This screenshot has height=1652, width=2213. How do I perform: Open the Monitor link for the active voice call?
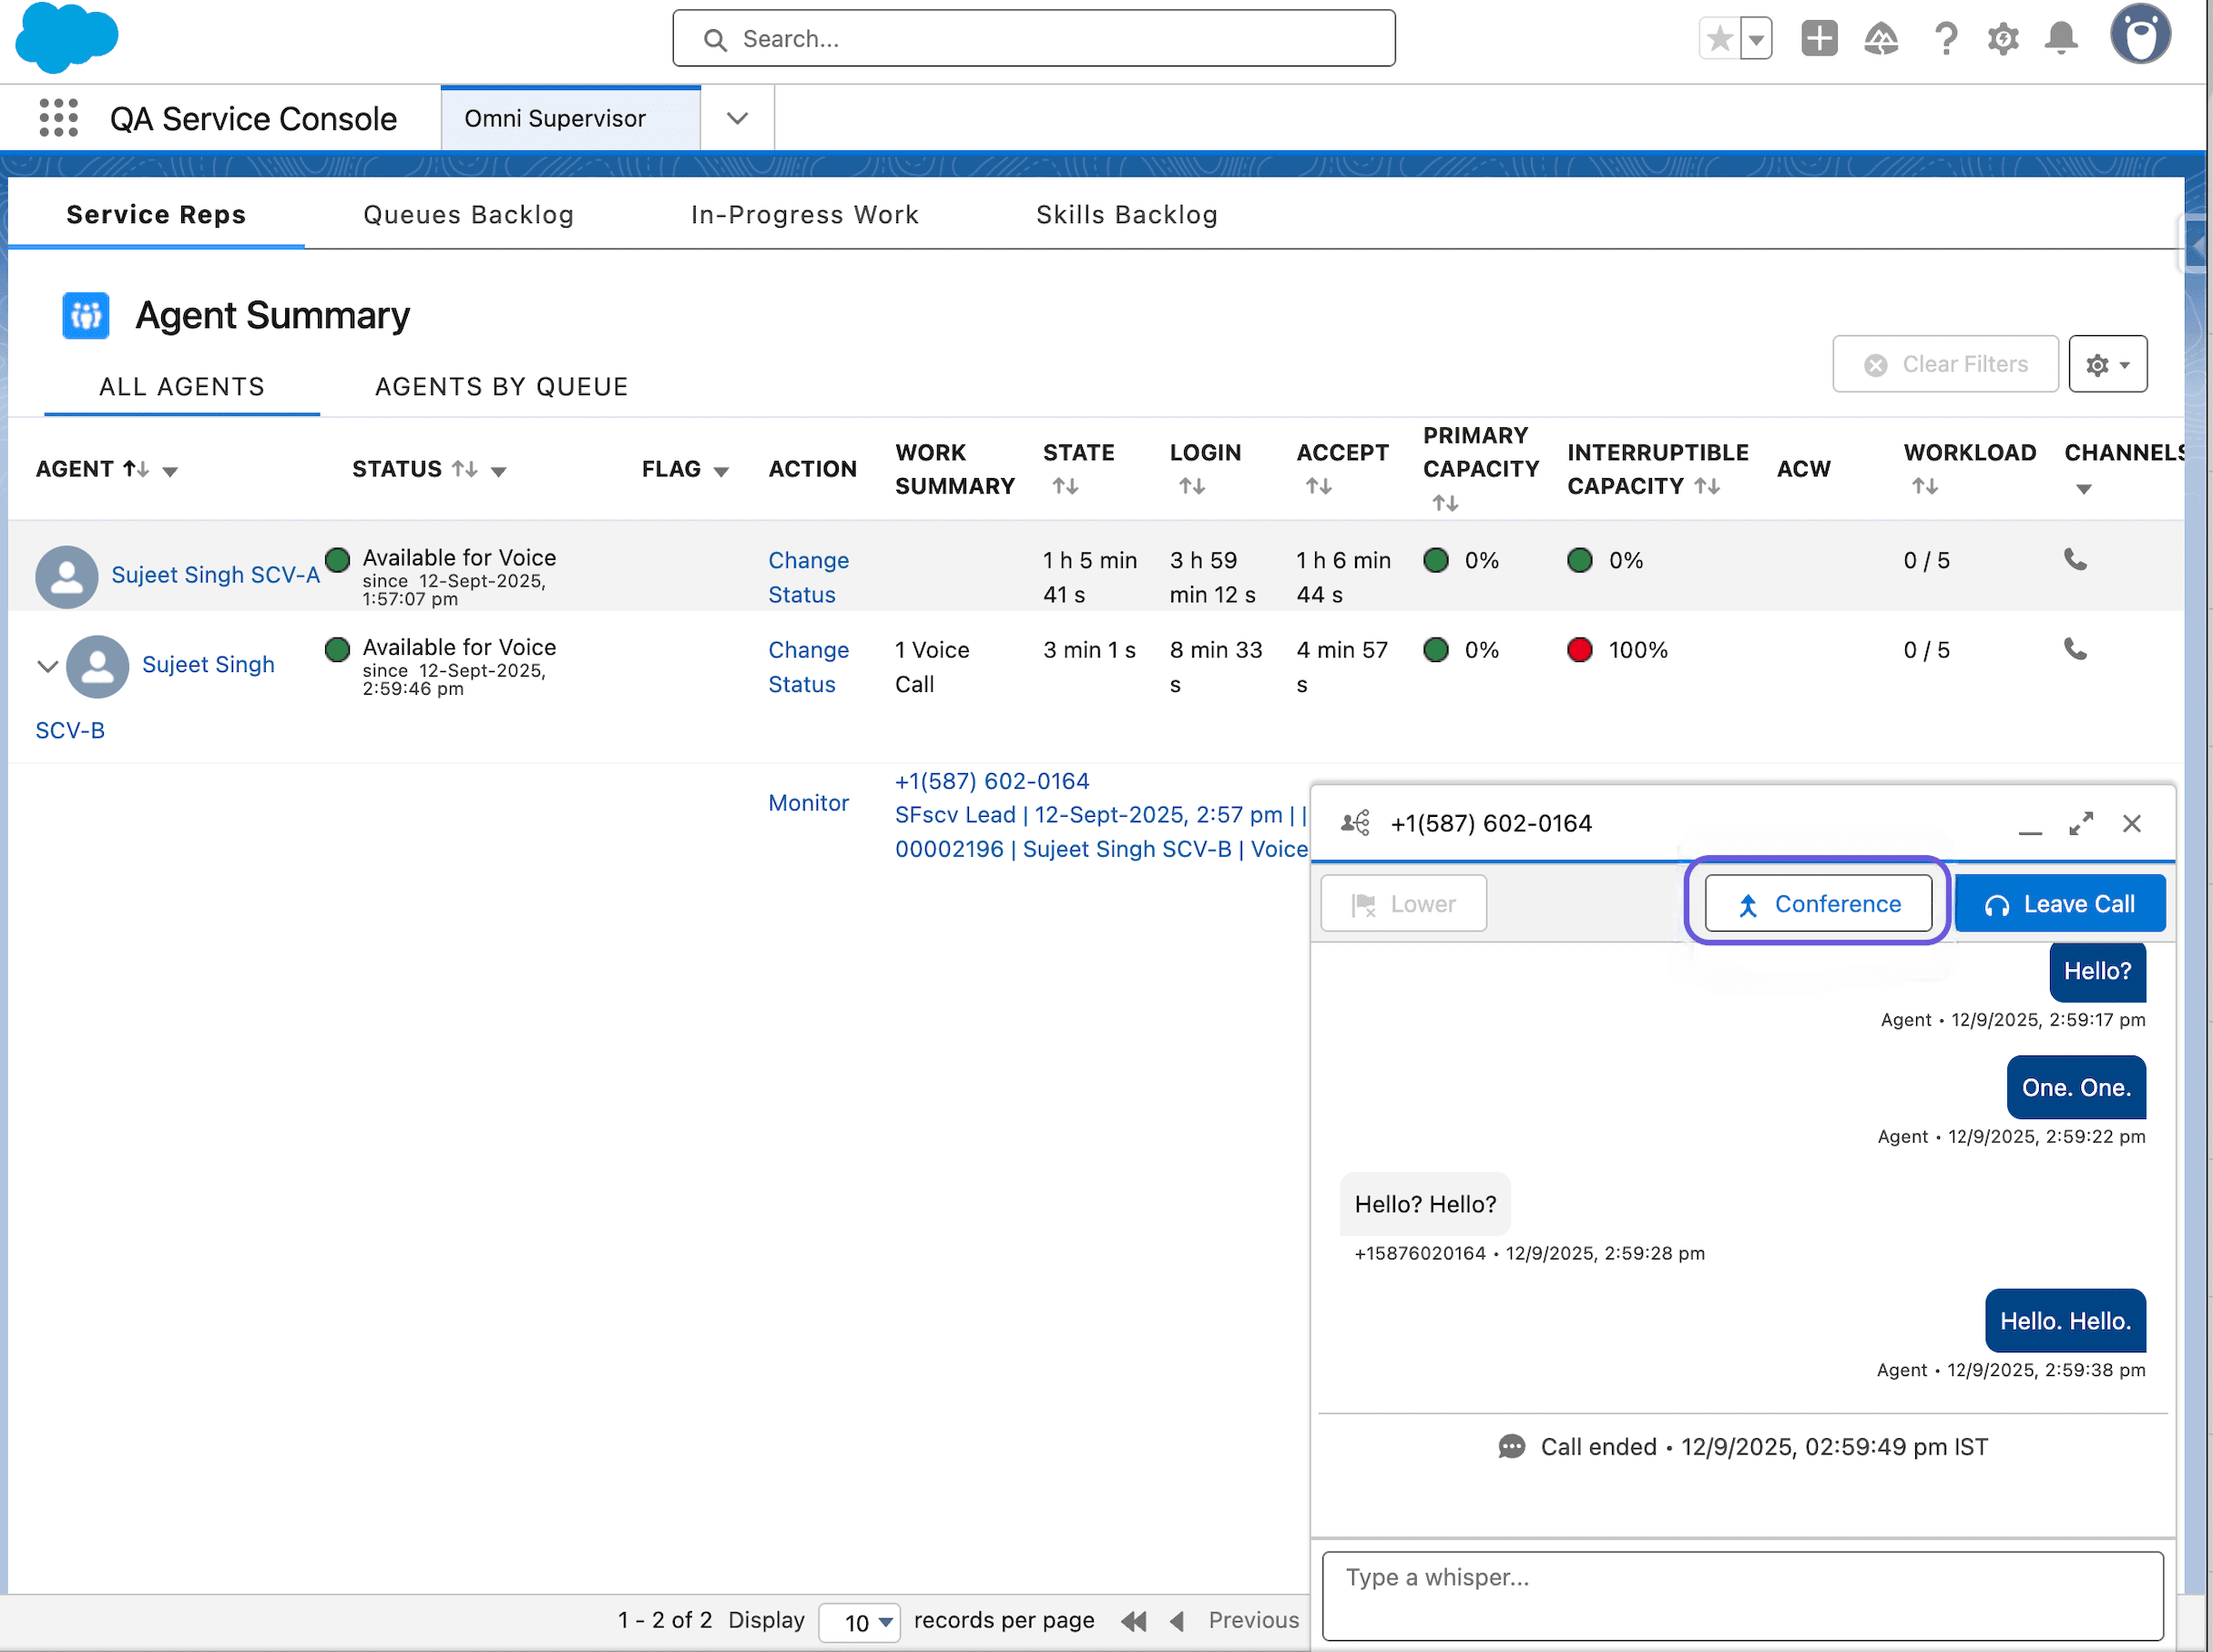pyautogui.click(x=808, y=802)
